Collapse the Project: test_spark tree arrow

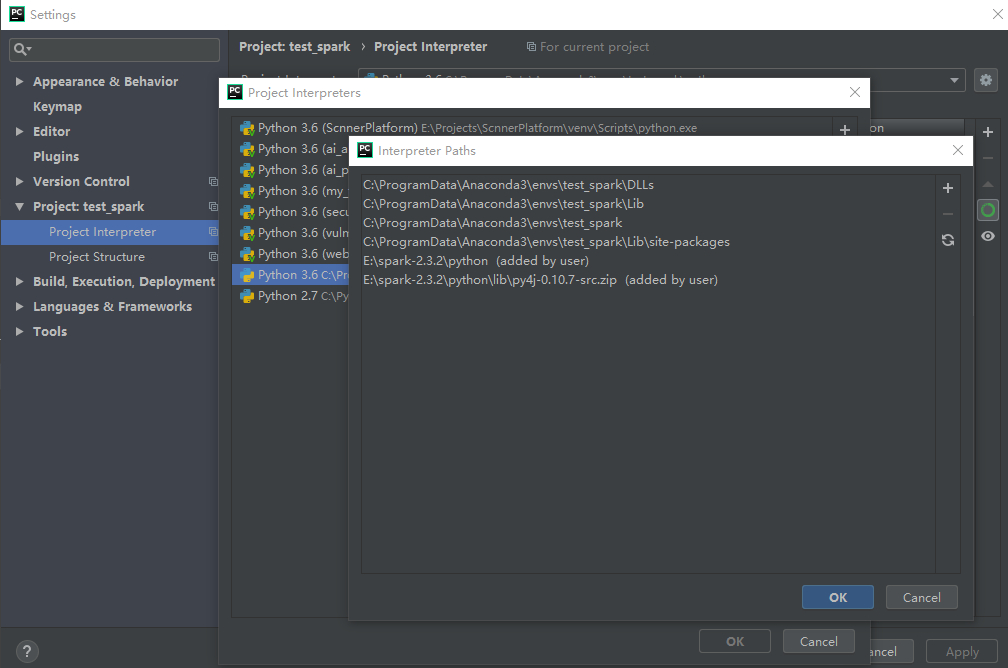point(19,206)
